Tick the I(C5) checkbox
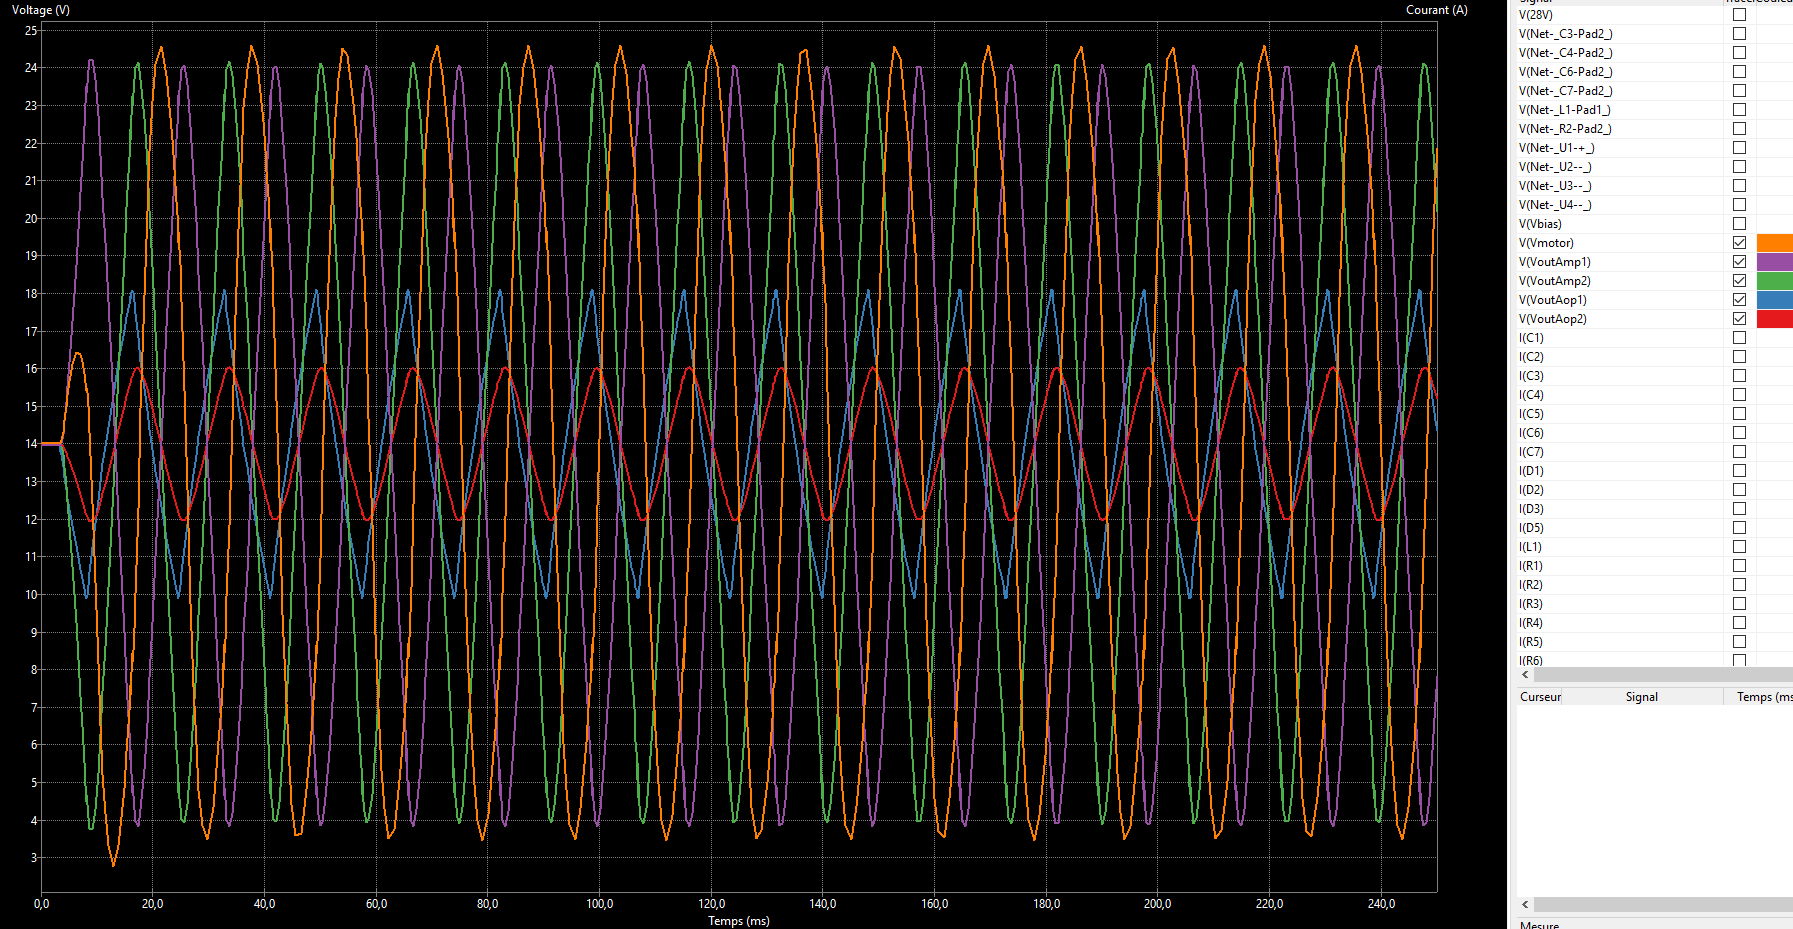 [1739, 414]
